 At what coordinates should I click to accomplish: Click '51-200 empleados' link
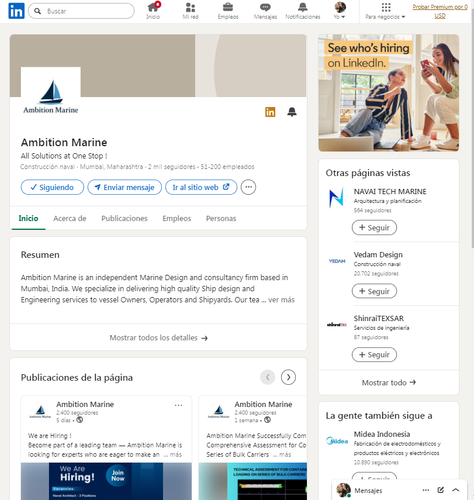coord(227,167)
